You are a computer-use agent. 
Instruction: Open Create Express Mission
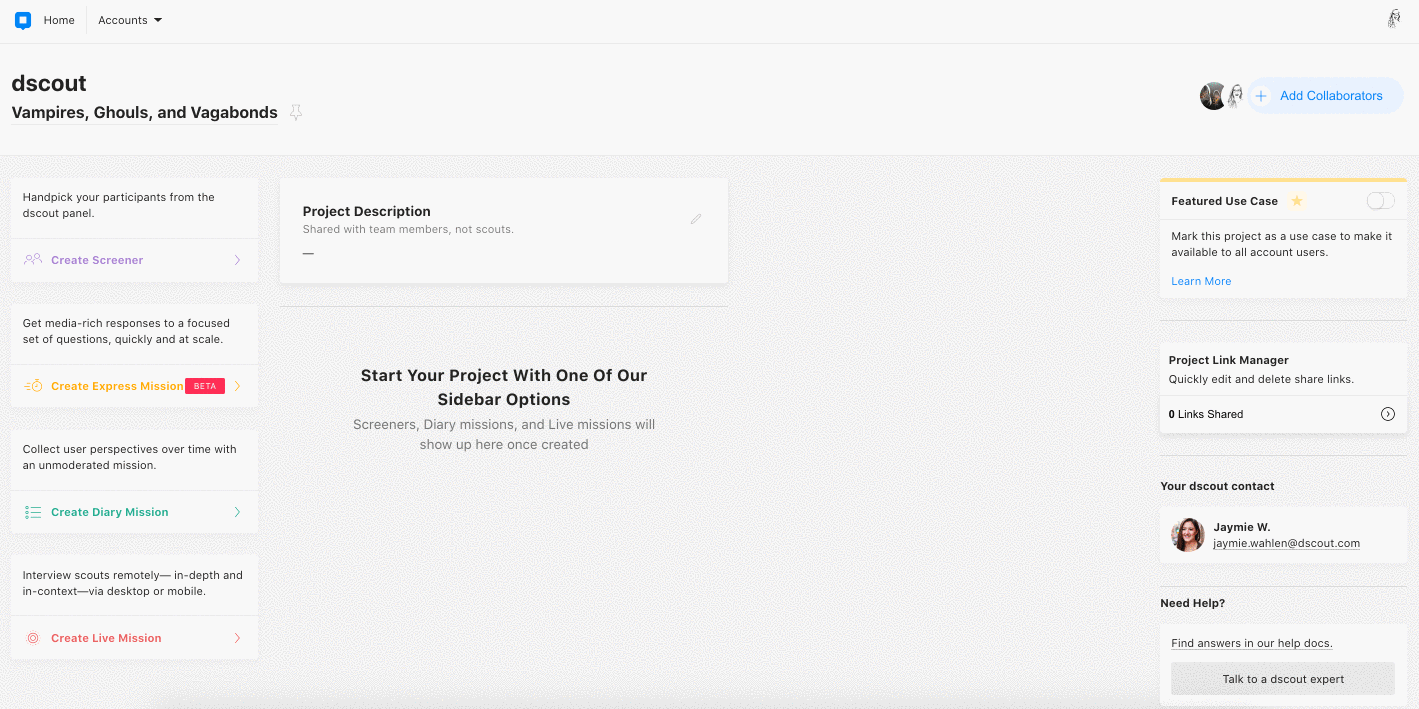pos(117,386)
